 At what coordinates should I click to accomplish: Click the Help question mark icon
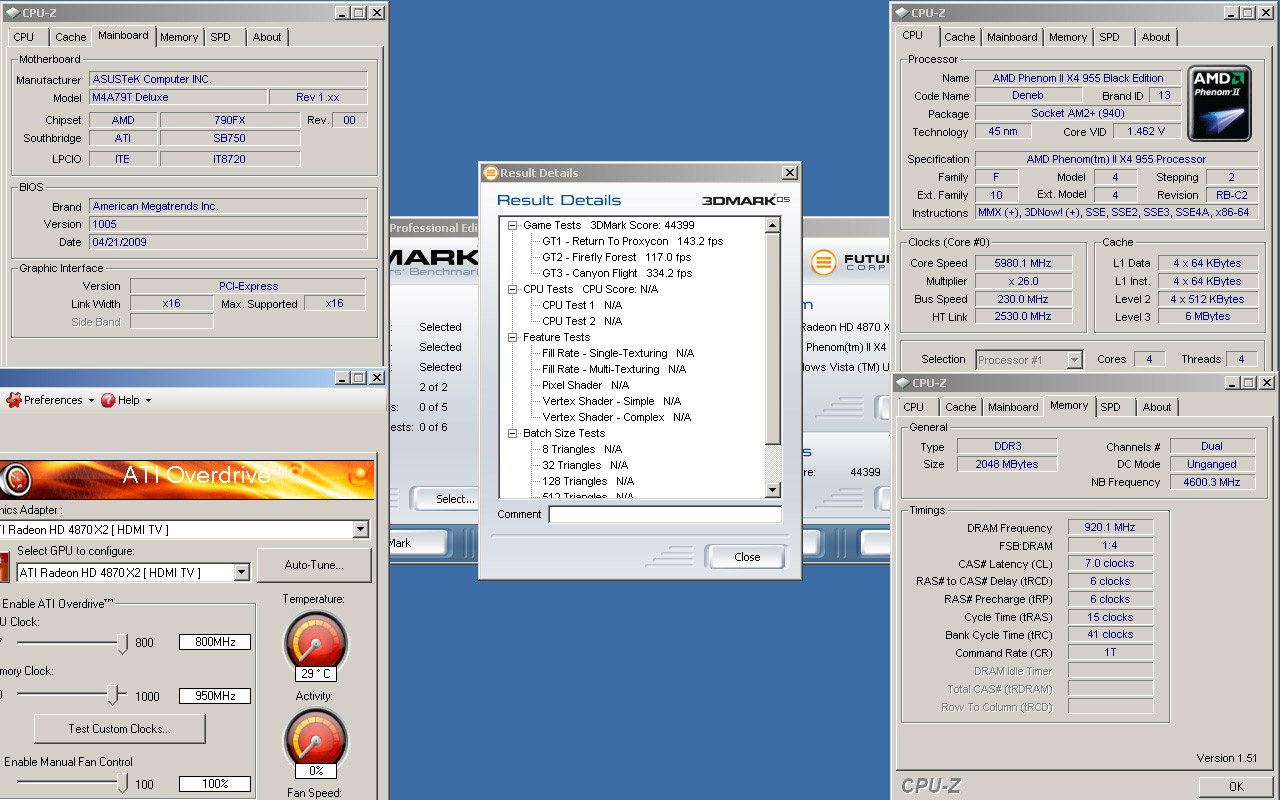coord(108,400)
